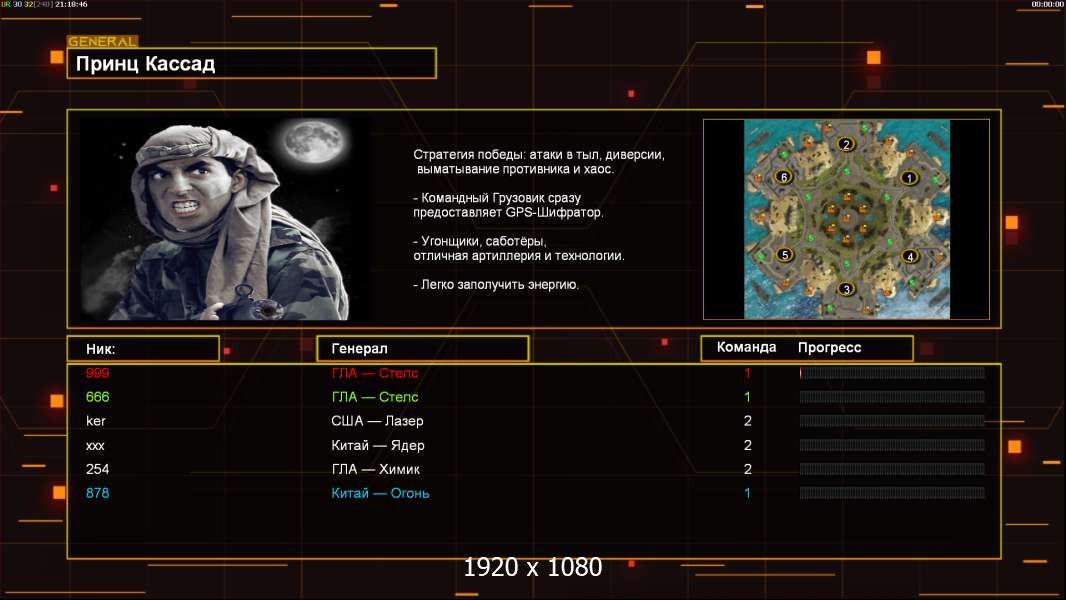This screenshot has width=1066, height=600.
Task: Click start position 3 marker on the map
Action: (846, 290)
